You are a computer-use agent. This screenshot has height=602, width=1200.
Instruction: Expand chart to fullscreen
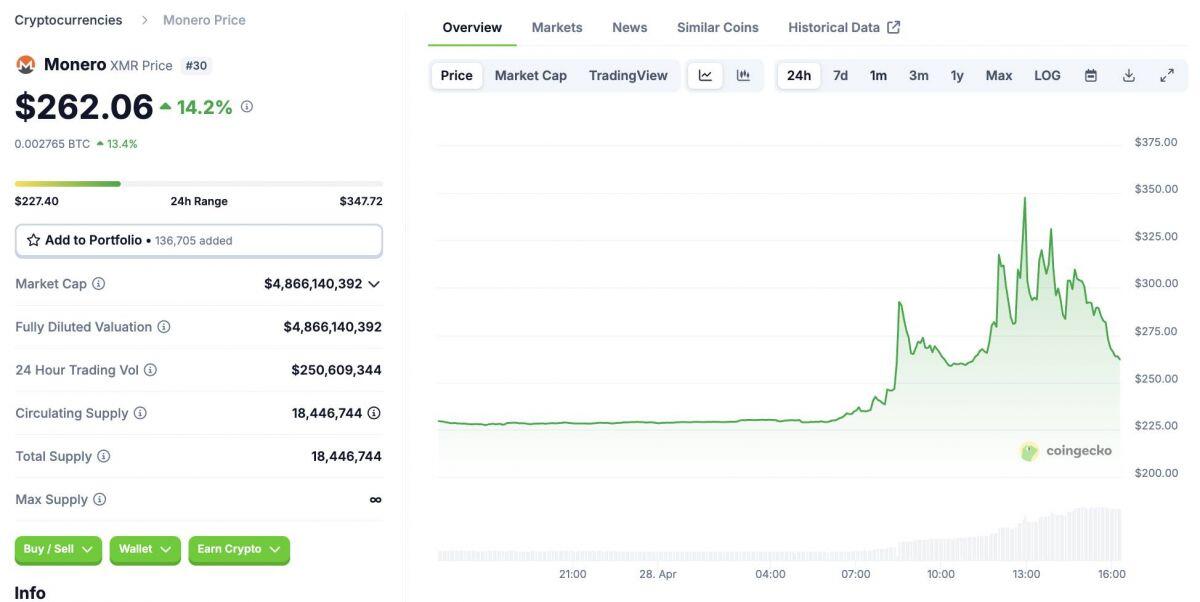point(1167,75)
